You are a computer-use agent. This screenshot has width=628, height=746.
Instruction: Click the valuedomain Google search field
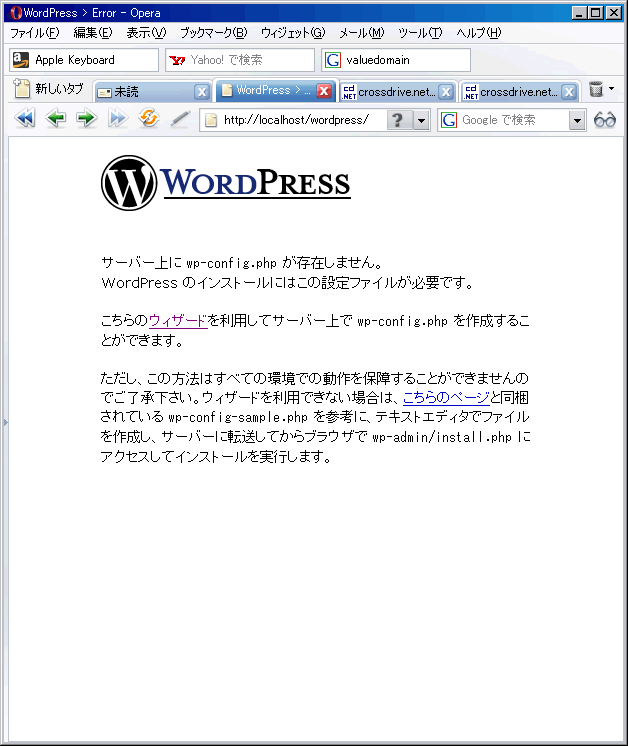396,60
